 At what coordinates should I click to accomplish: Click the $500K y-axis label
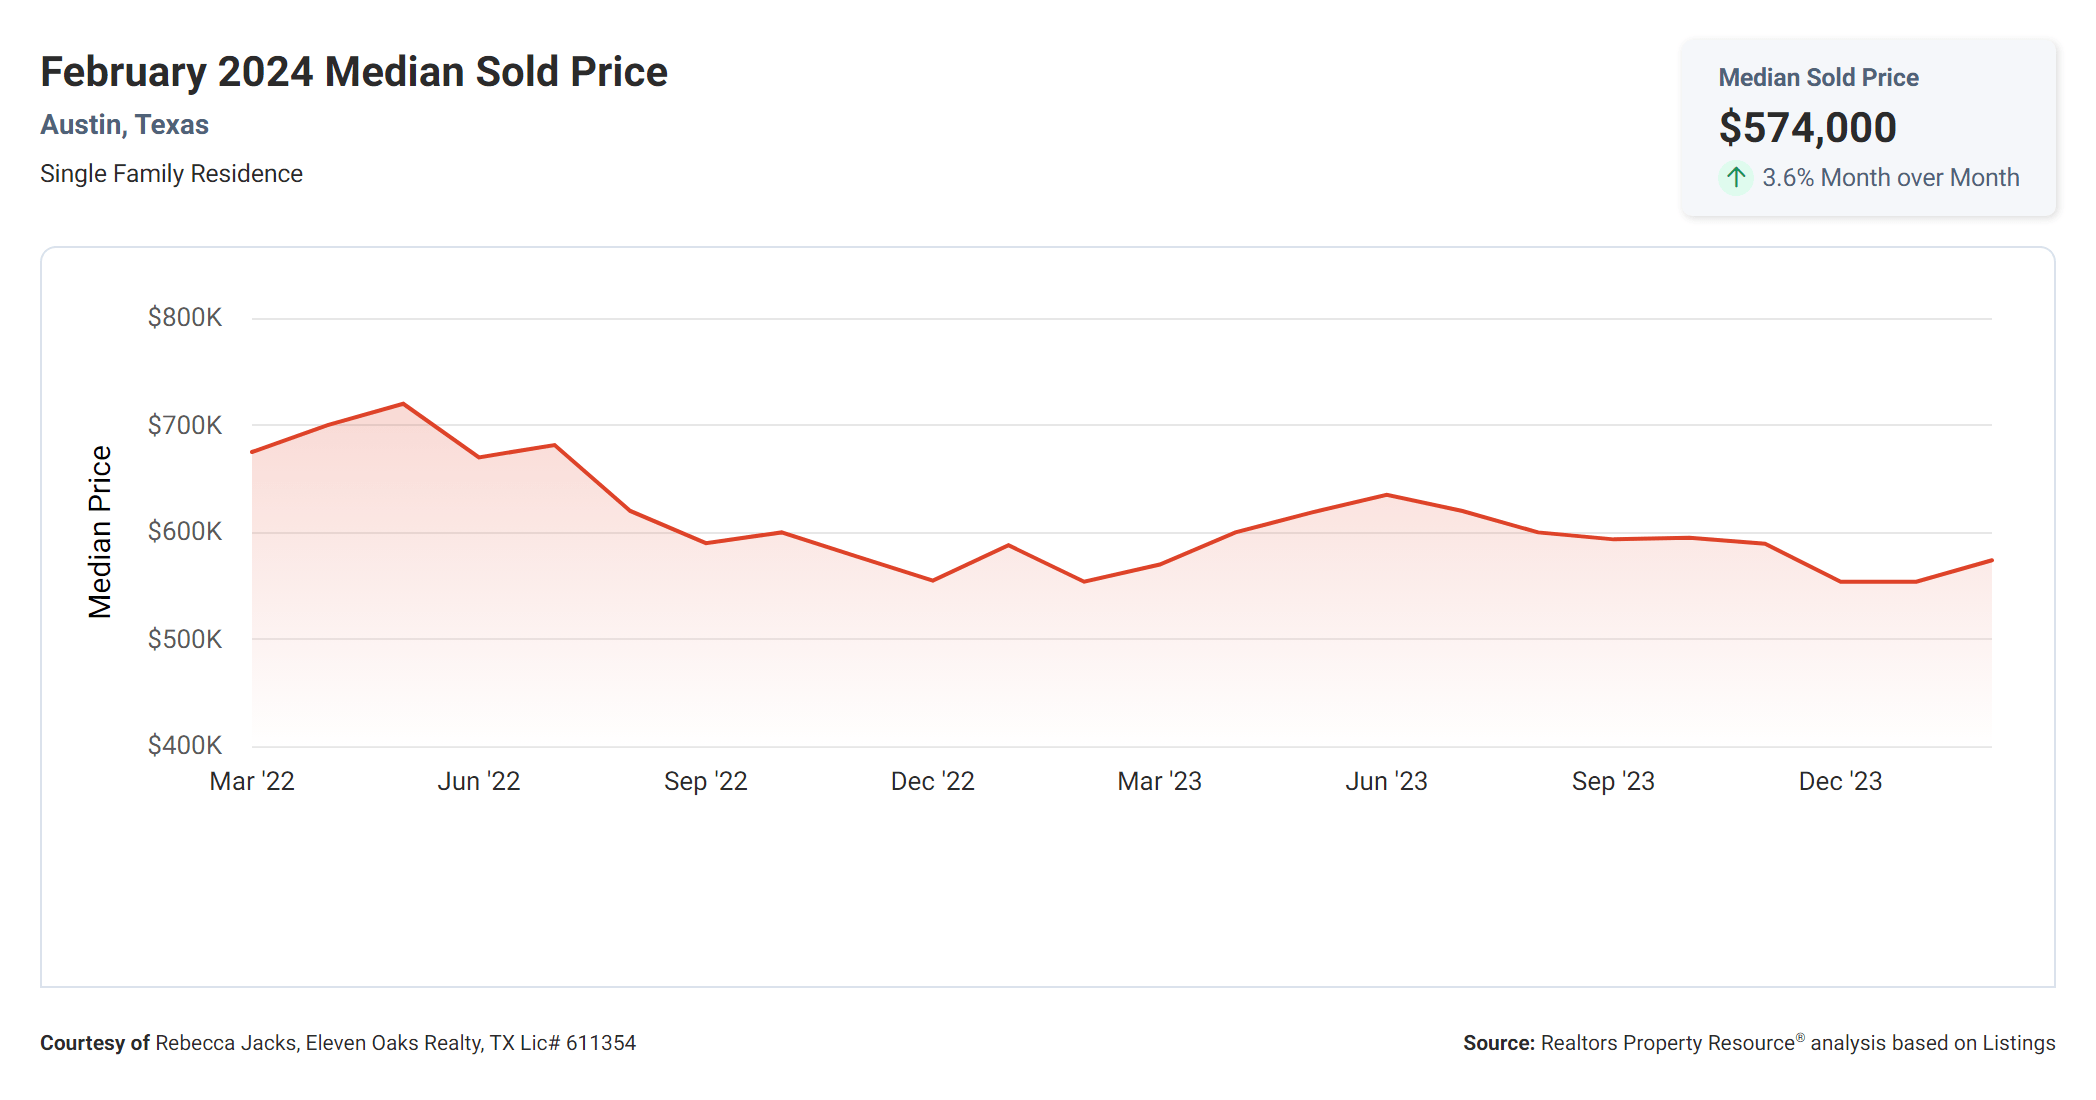pos(185,639)
